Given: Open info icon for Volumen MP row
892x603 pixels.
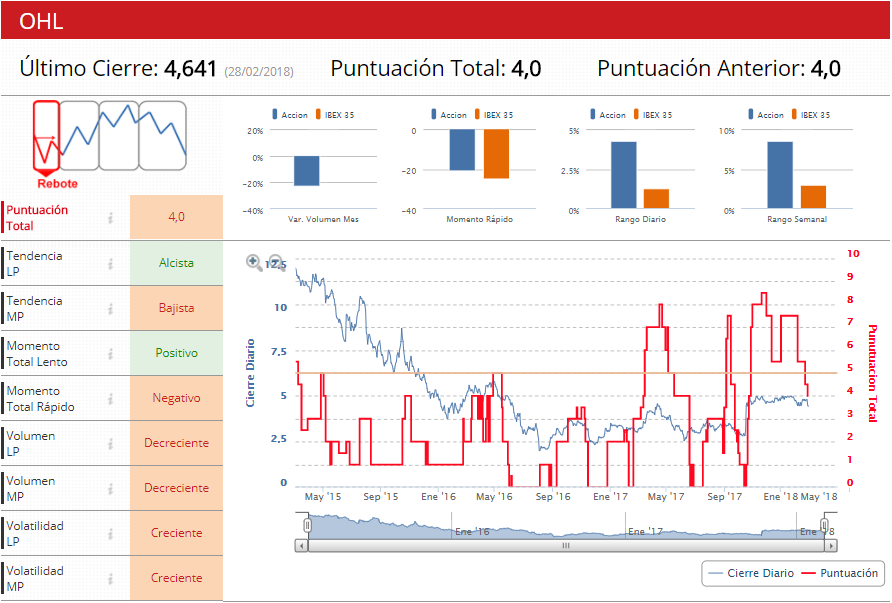Looking at the screenshot, I should [111, 488].
